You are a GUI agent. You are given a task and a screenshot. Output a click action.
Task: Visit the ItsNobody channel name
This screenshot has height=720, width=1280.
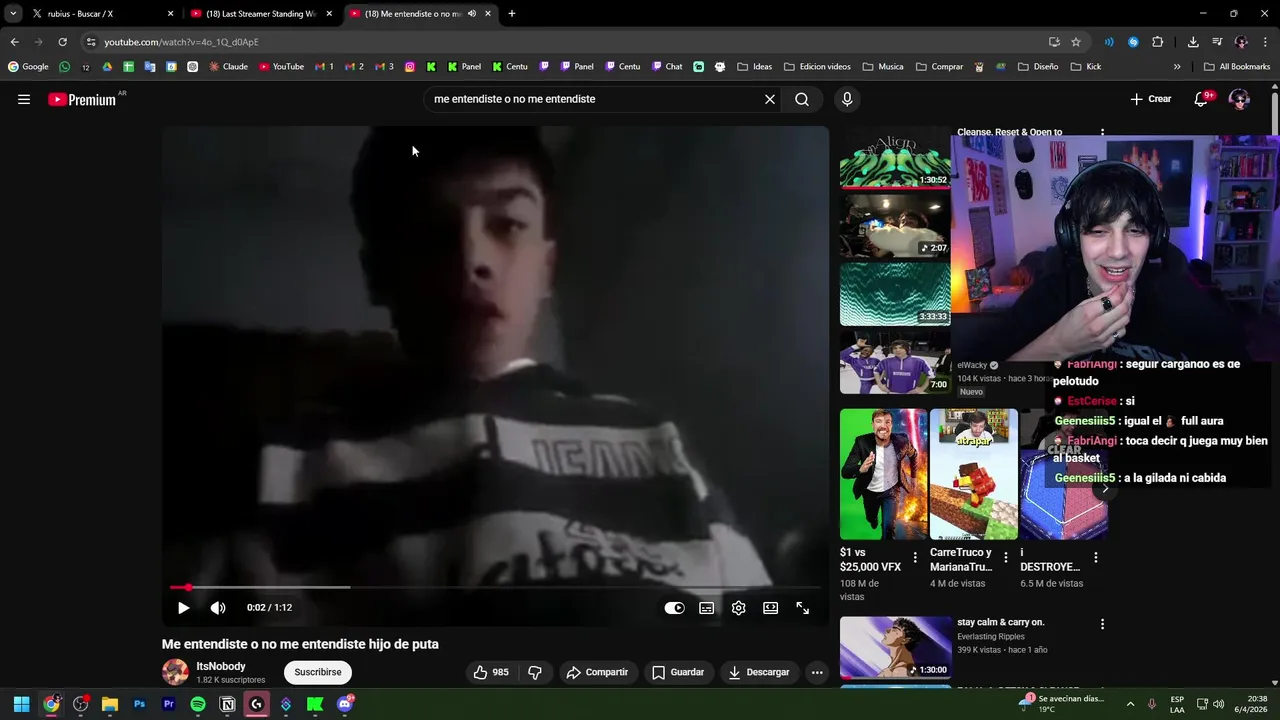click(x=221, y=666)
